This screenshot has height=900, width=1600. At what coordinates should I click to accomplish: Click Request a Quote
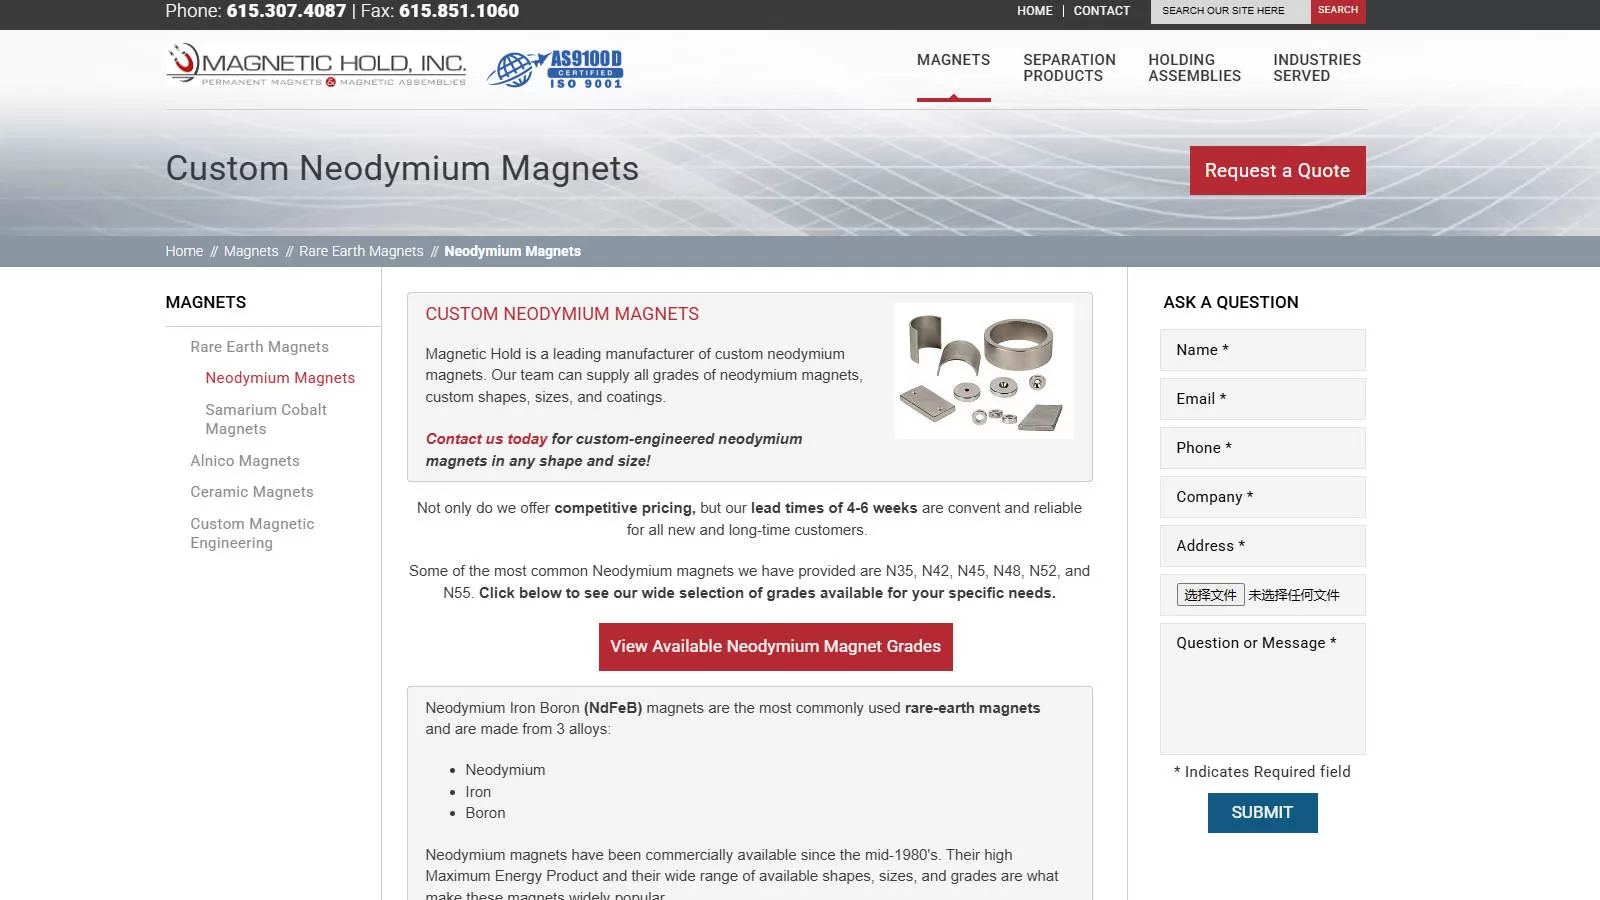(x=1277, y=170)
